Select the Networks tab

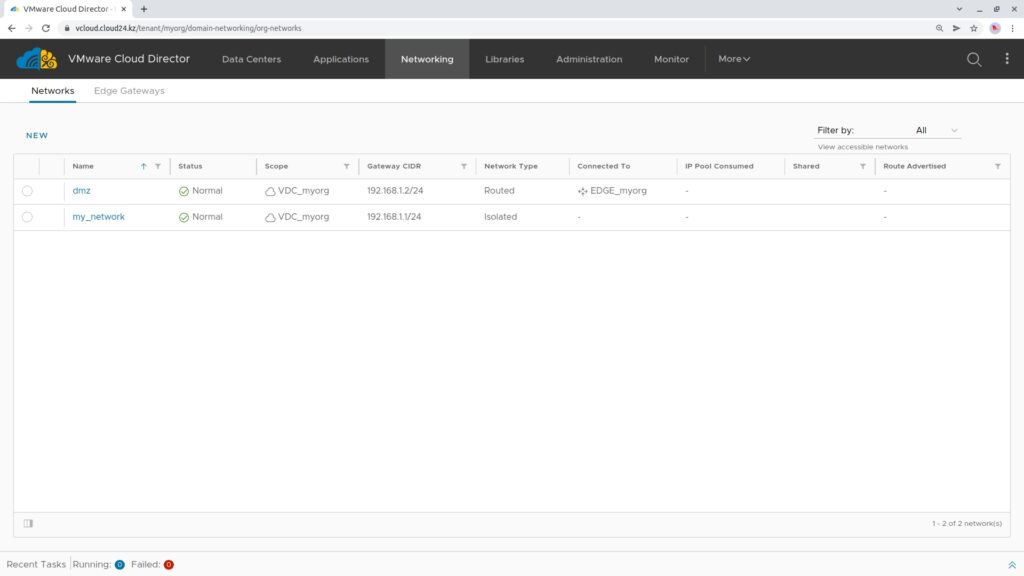(53, 91)
